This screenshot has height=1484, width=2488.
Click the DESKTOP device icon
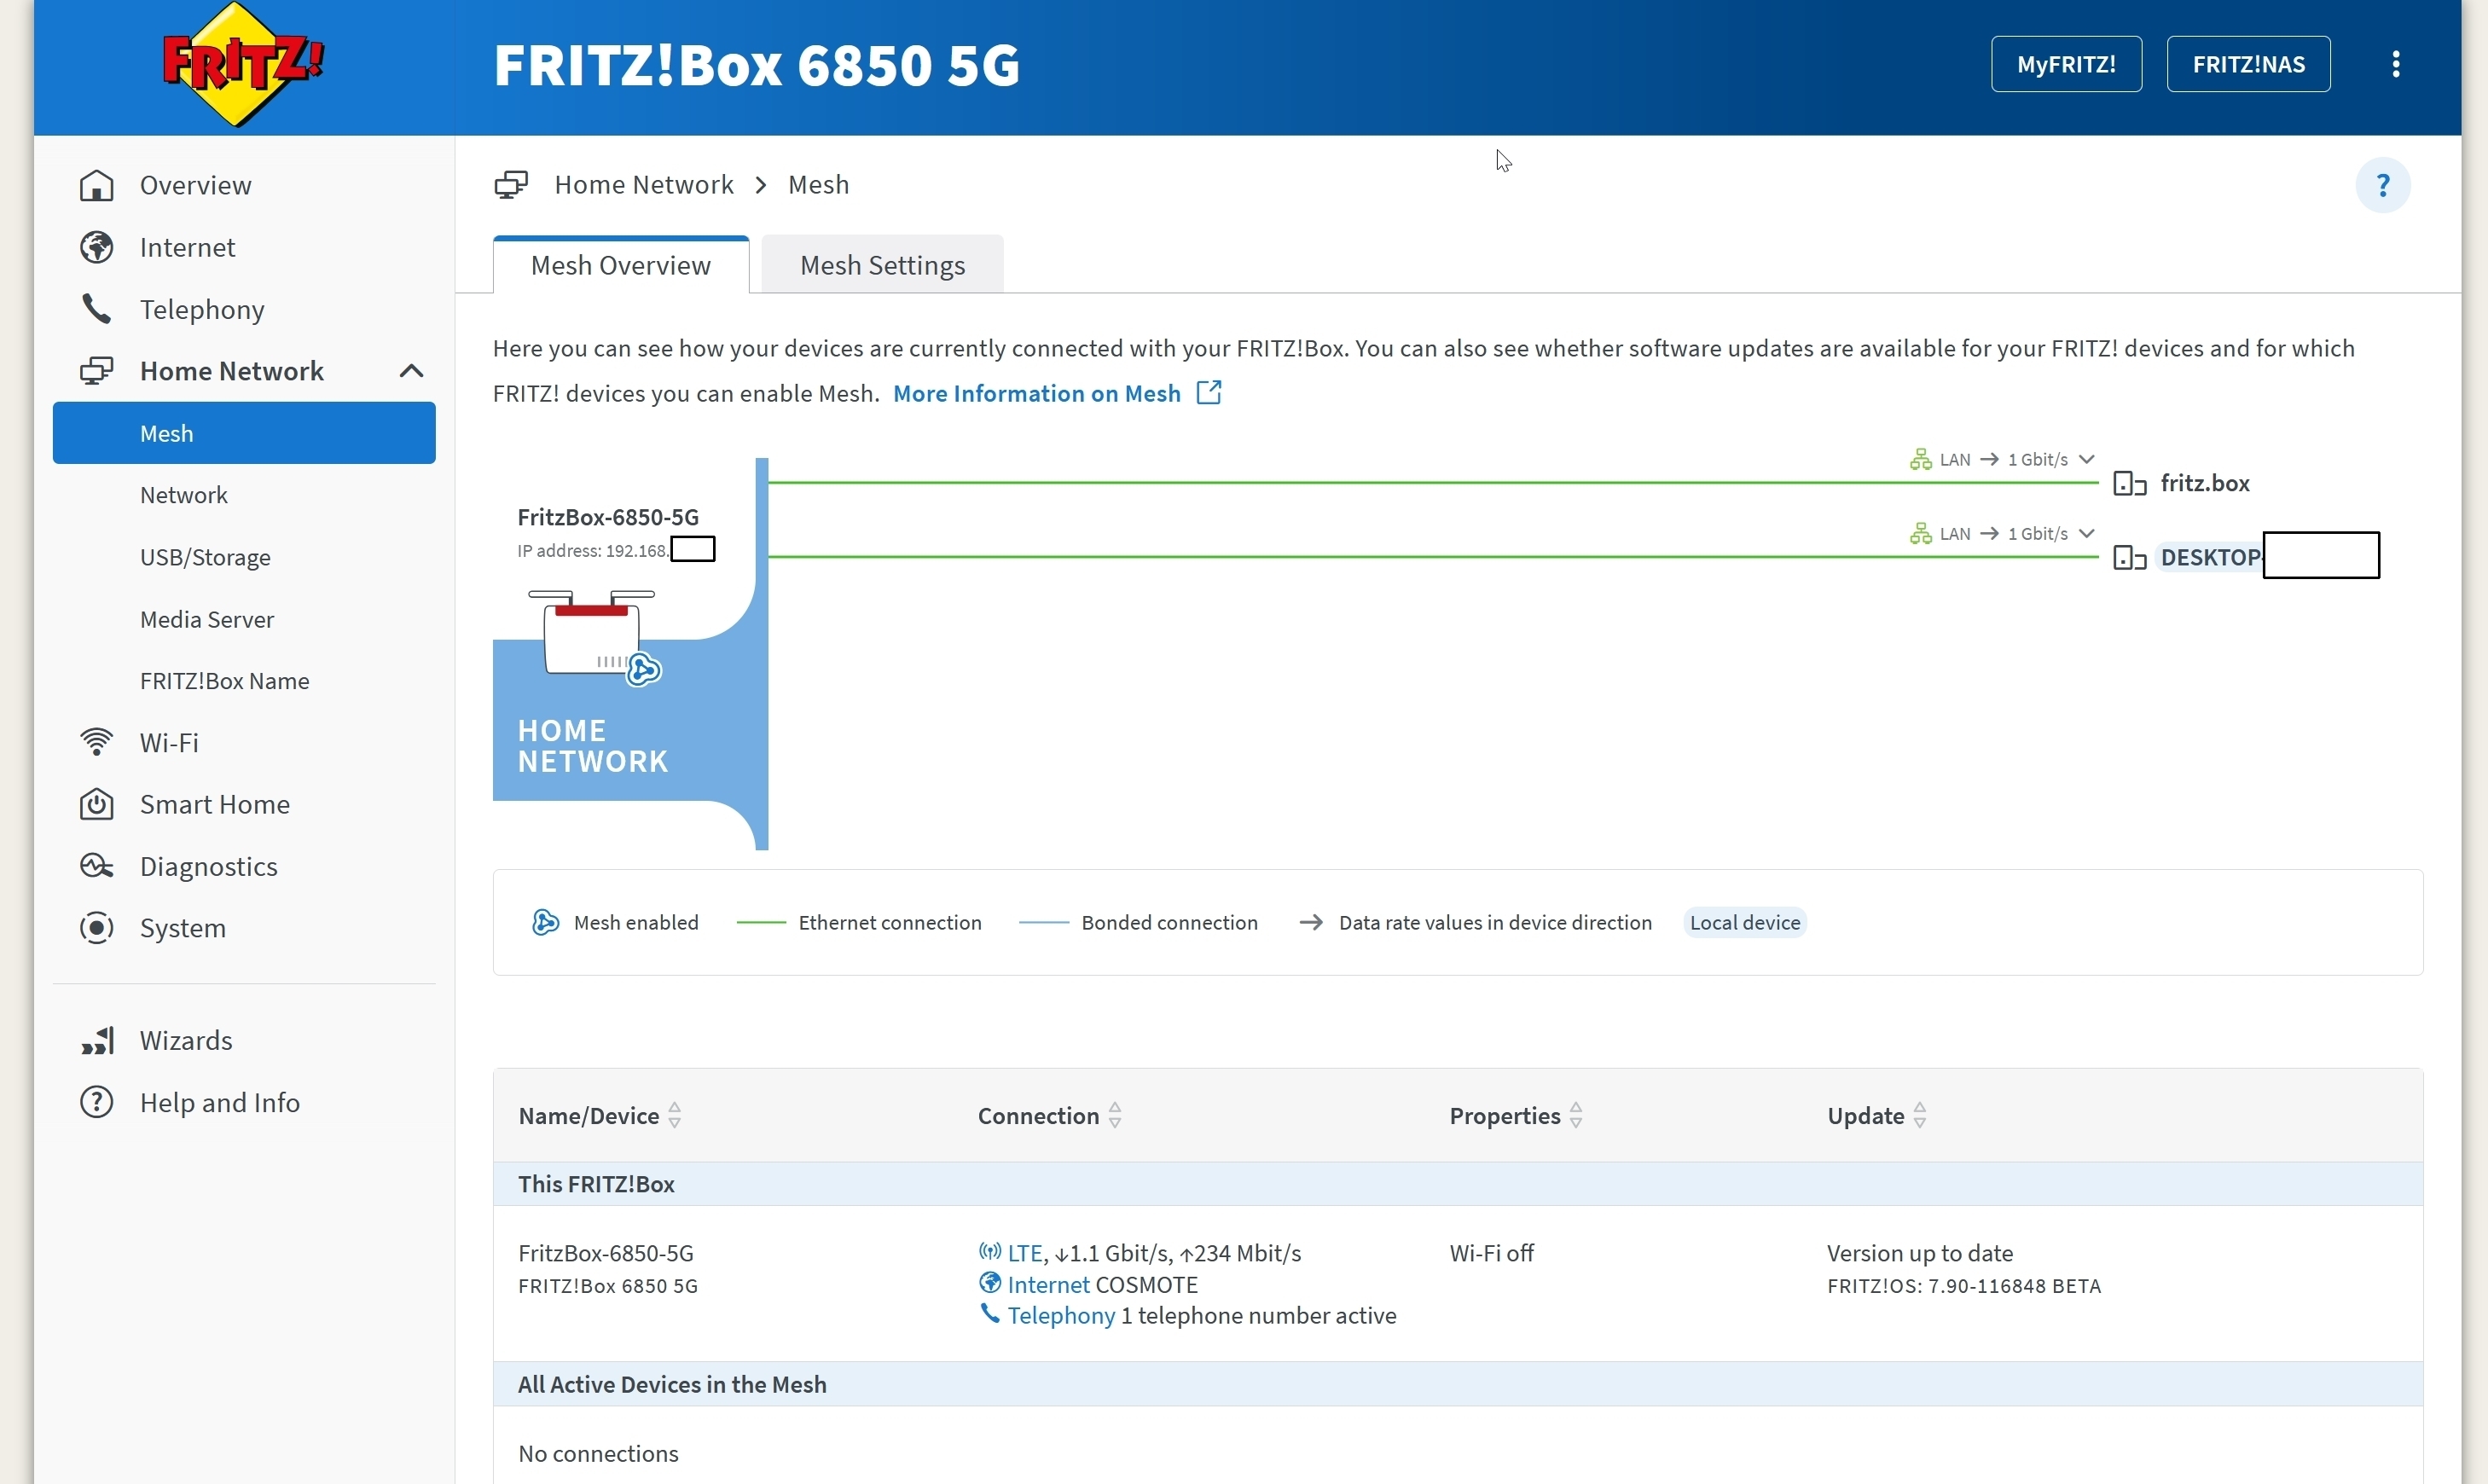2130,558
